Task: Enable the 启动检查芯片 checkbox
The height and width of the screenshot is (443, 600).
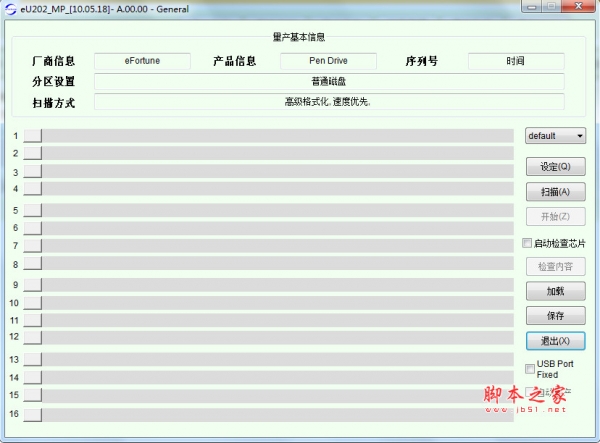Action: (x=527, y=243)
